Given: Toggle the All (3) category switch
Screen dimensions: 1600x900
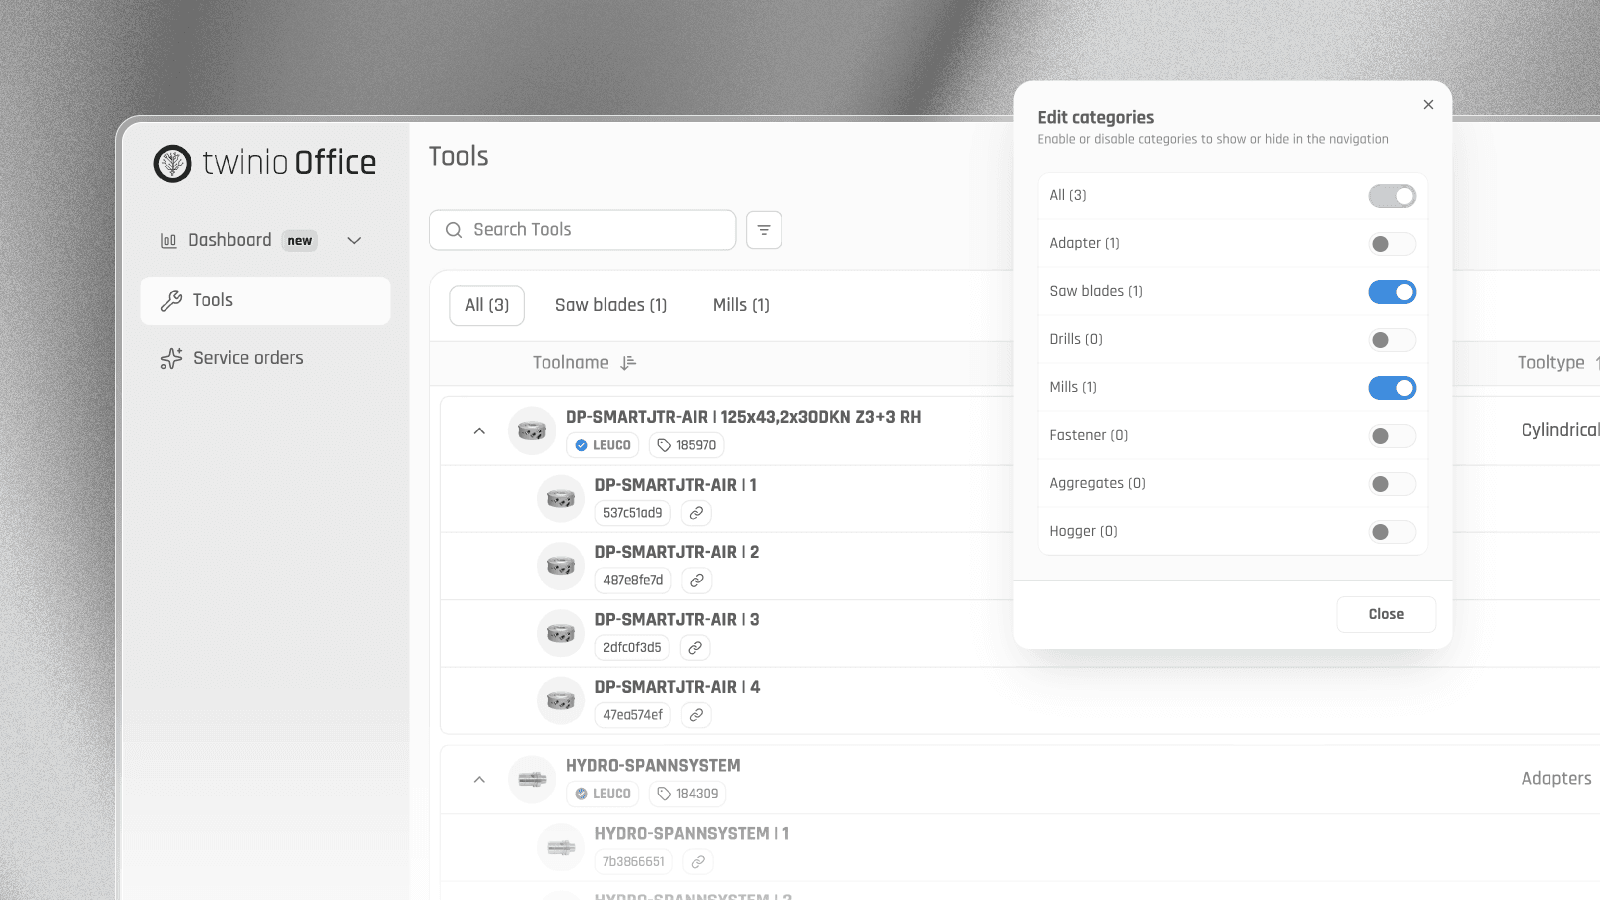Looking at the screenshot, I should pos(1392,196).
